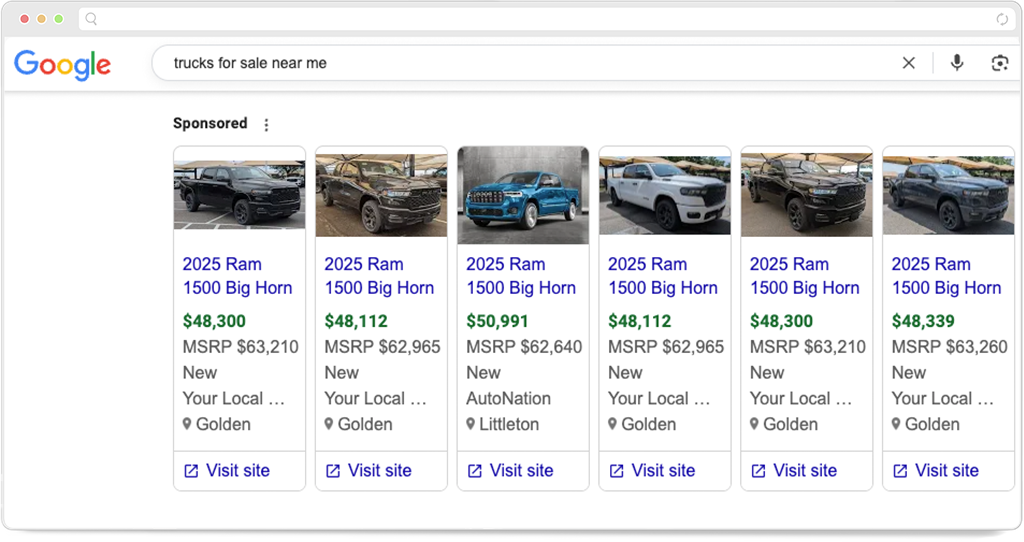Image resolution: width=1024 pixels, height=542 pixels.
Task: Click Visit site in the $48,339 card
Action: (936, 471)
